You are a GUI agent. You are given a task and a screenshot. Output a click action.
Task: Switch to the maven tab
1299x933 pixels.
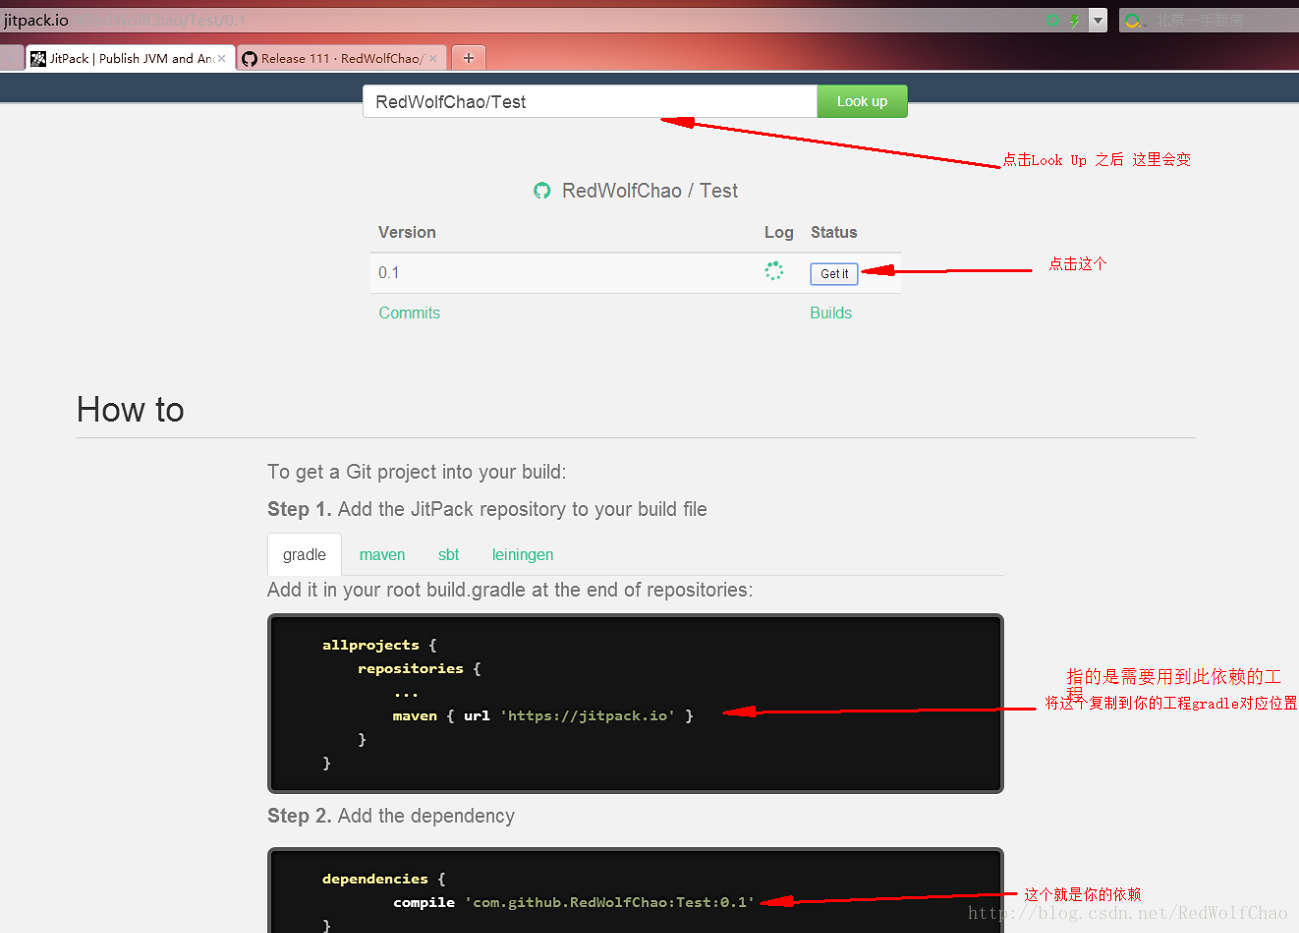pyautogui.click(x=382, y=555)
